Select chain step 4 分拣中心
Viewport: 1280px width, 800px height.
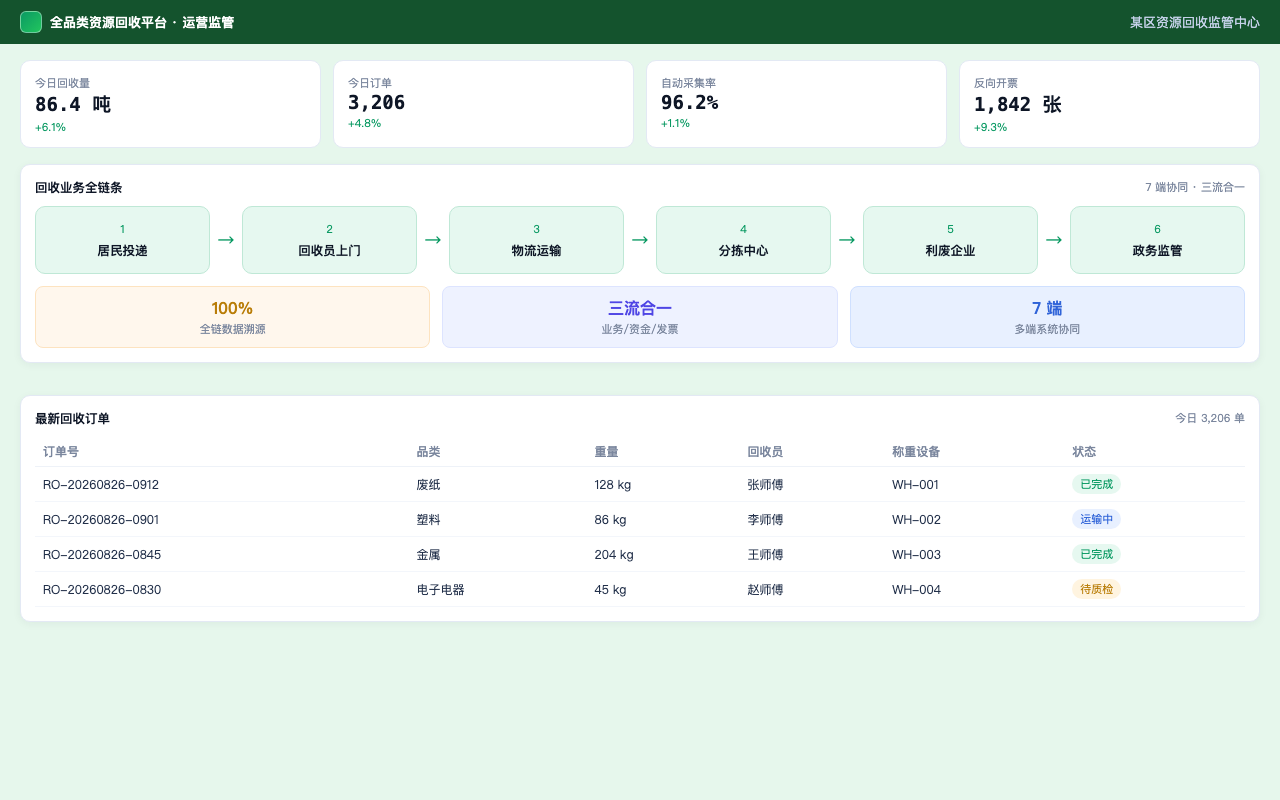[x=743, y=240]
